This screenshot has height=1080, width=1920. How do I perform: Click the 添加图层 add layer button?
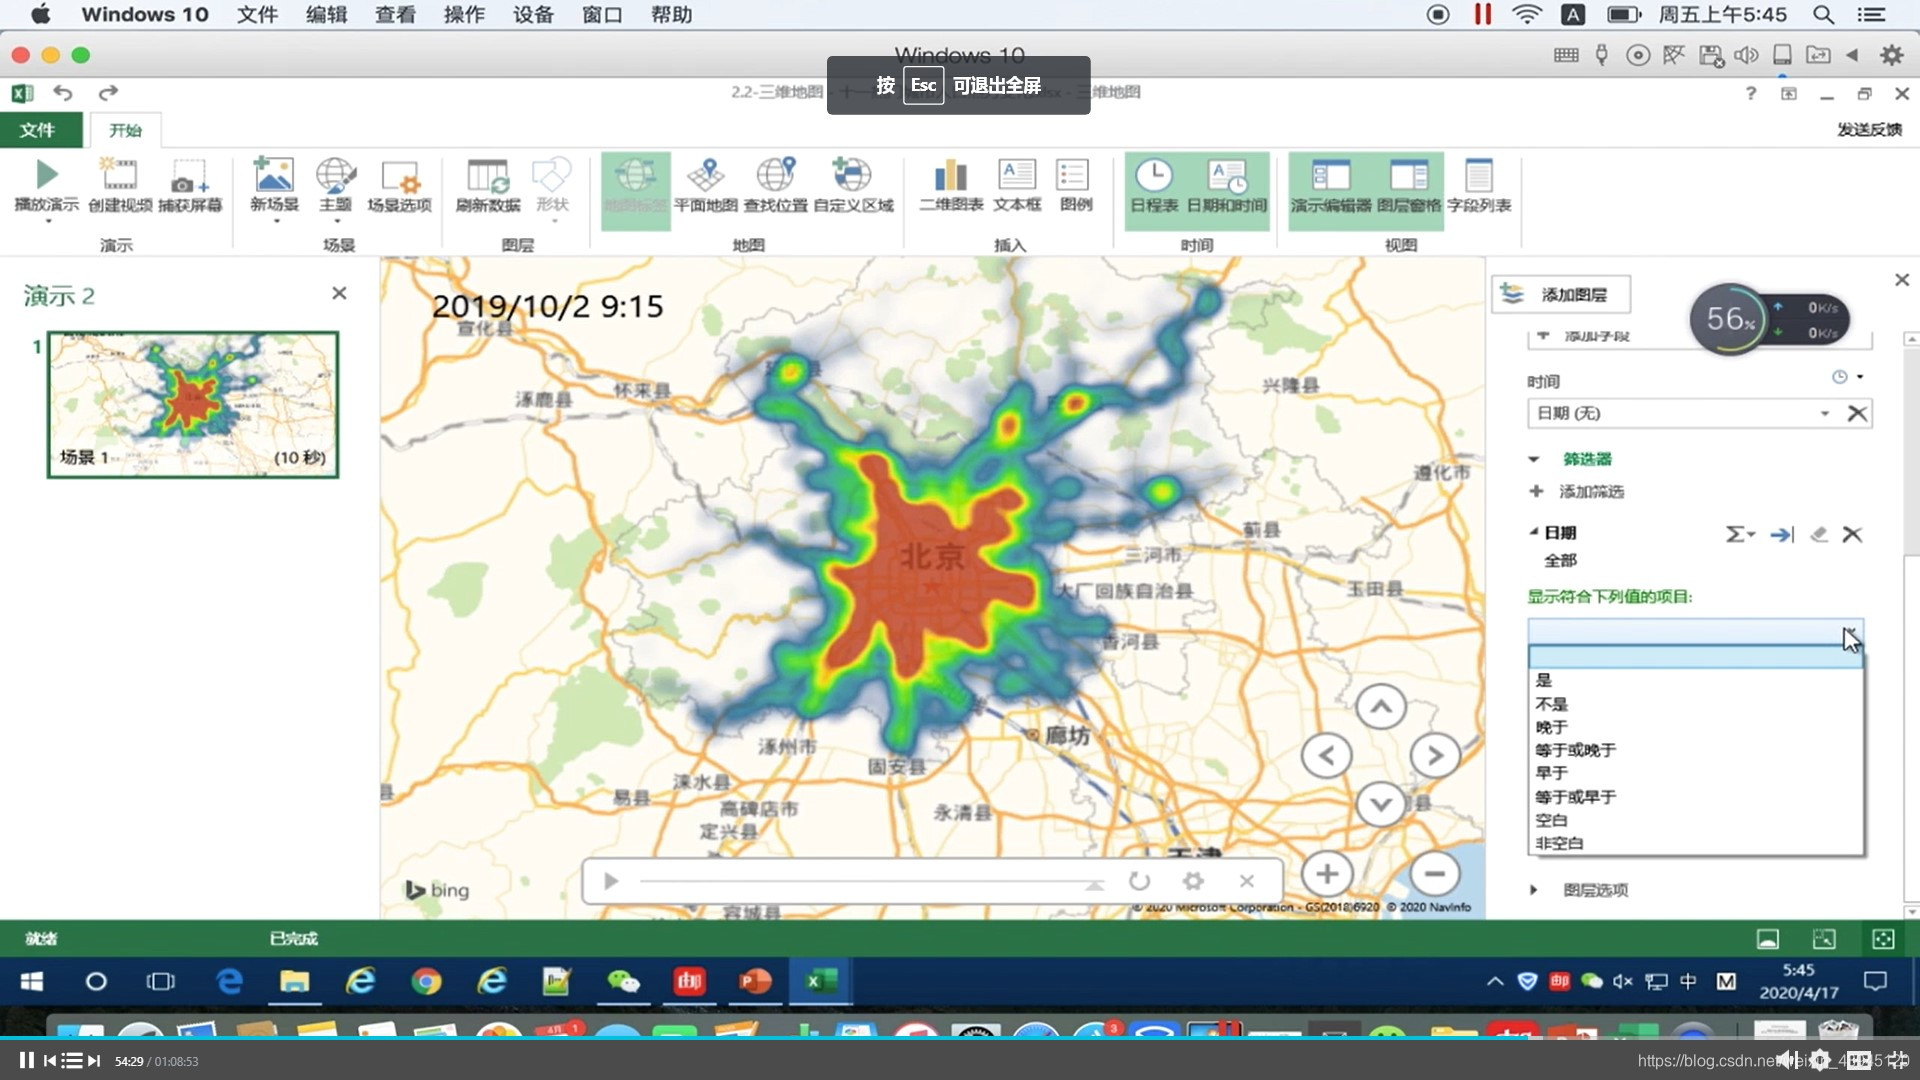pos(1561,294)
